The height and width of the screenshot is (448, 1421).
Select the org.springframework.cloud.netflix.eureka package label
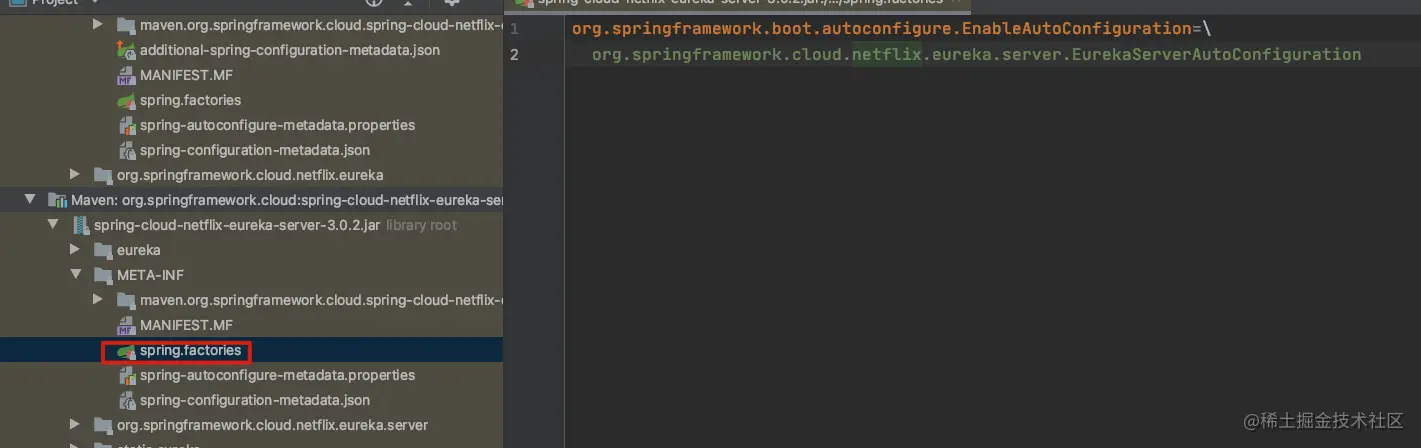(250, 175)
